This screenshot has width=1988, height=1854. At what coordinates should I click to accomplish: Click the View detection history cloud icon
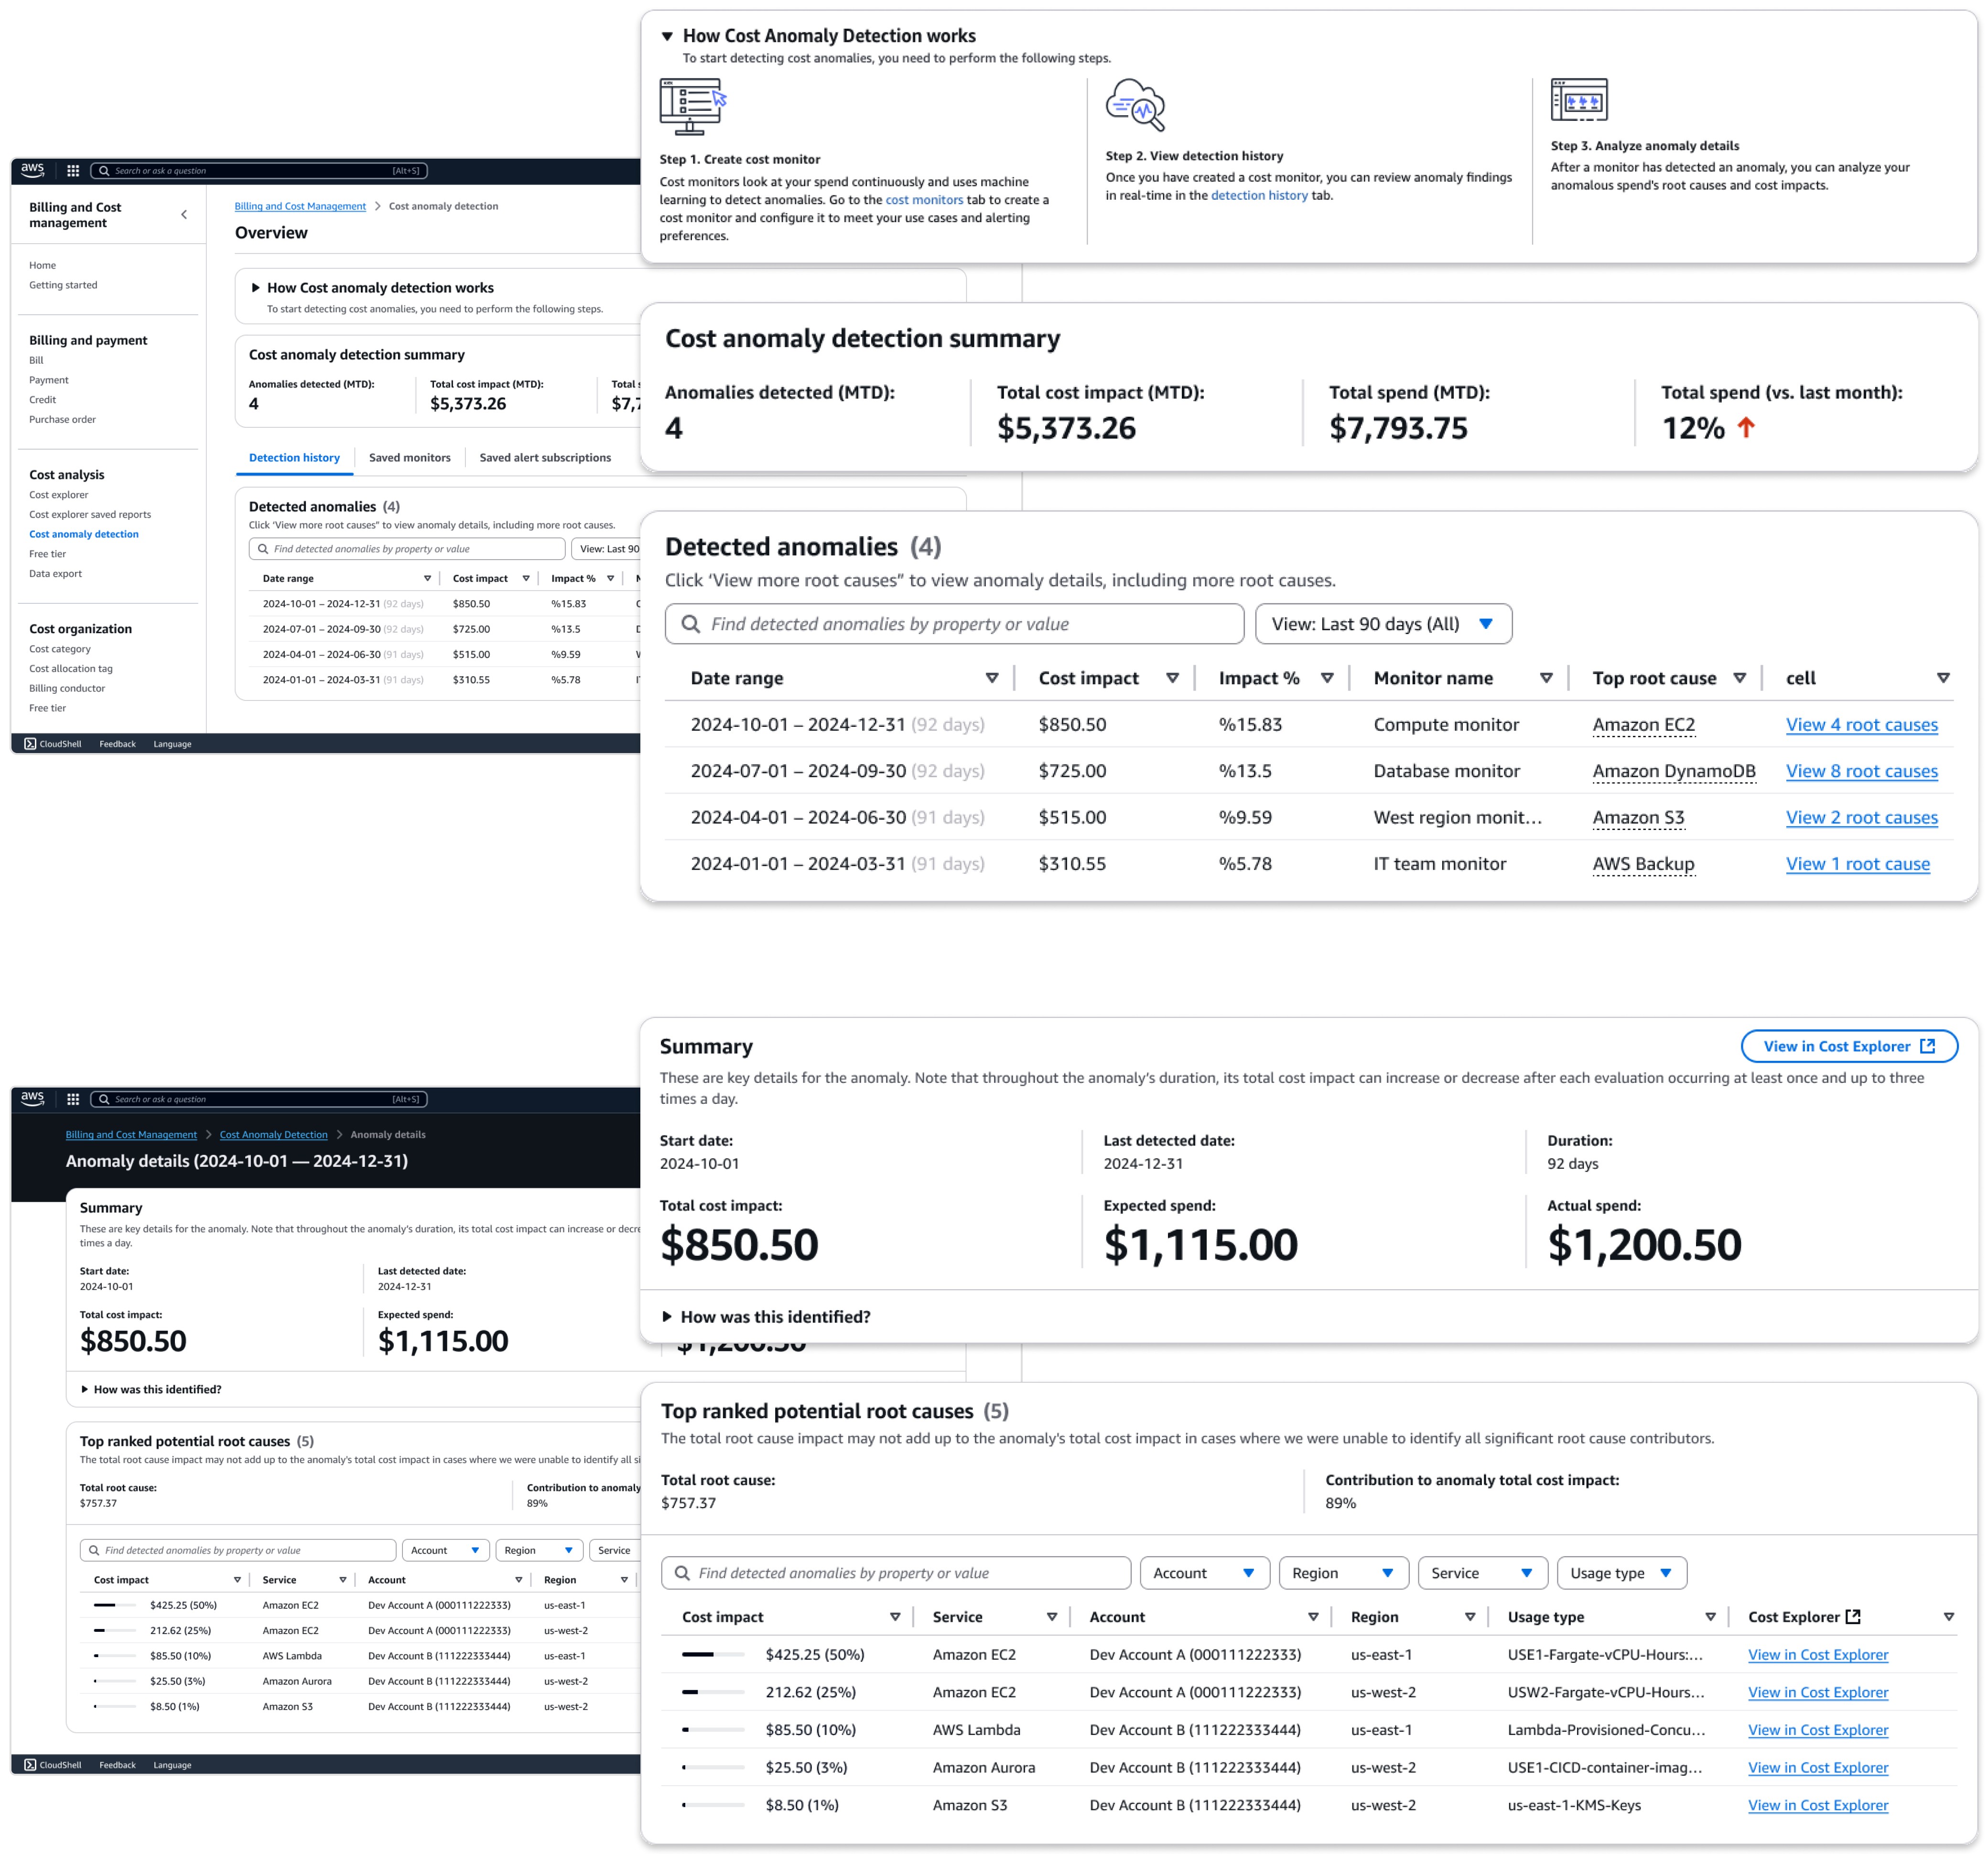click(x=1135, y=105)
